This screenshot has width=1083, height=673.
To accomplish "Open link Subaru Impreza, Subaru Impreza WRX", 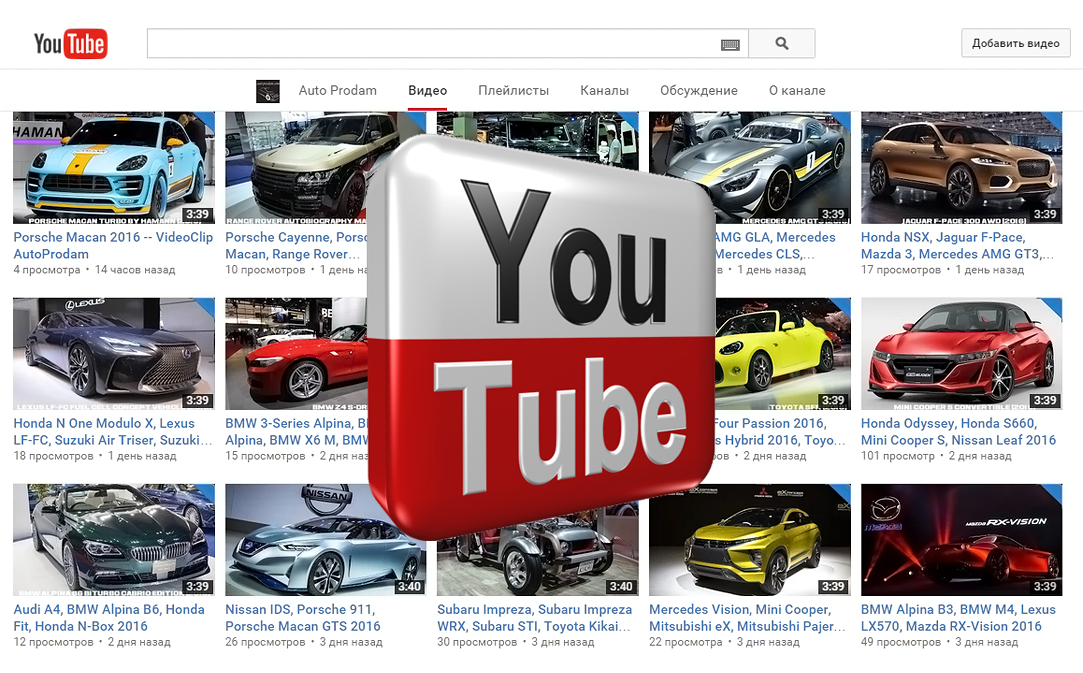I will click(535, 617).
